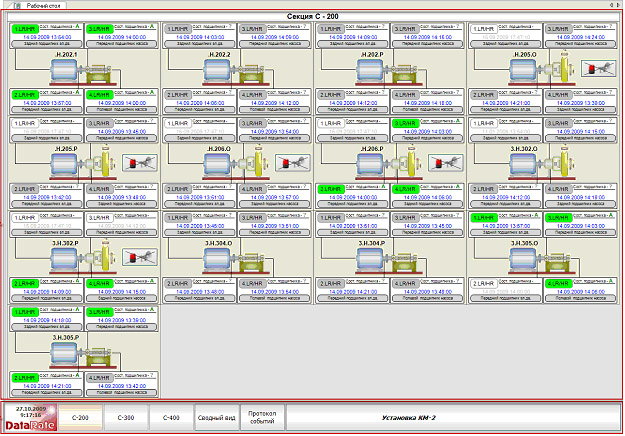Click green 1 LR/HR indicator of 3.Н.305.Р
Viewport: 625px width, 436px height.
25,312
